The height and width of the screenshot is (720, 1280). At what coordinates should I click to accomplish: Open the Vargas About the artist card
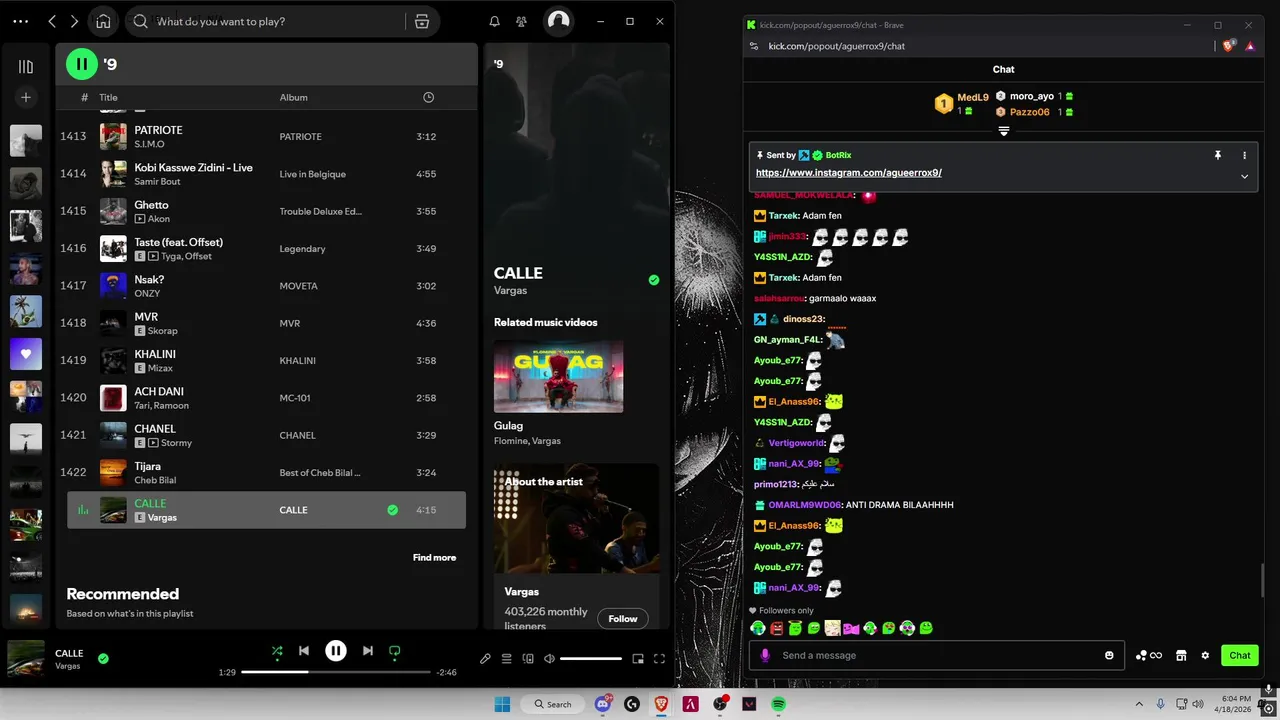pyautogui.click(x=576, y=545)
